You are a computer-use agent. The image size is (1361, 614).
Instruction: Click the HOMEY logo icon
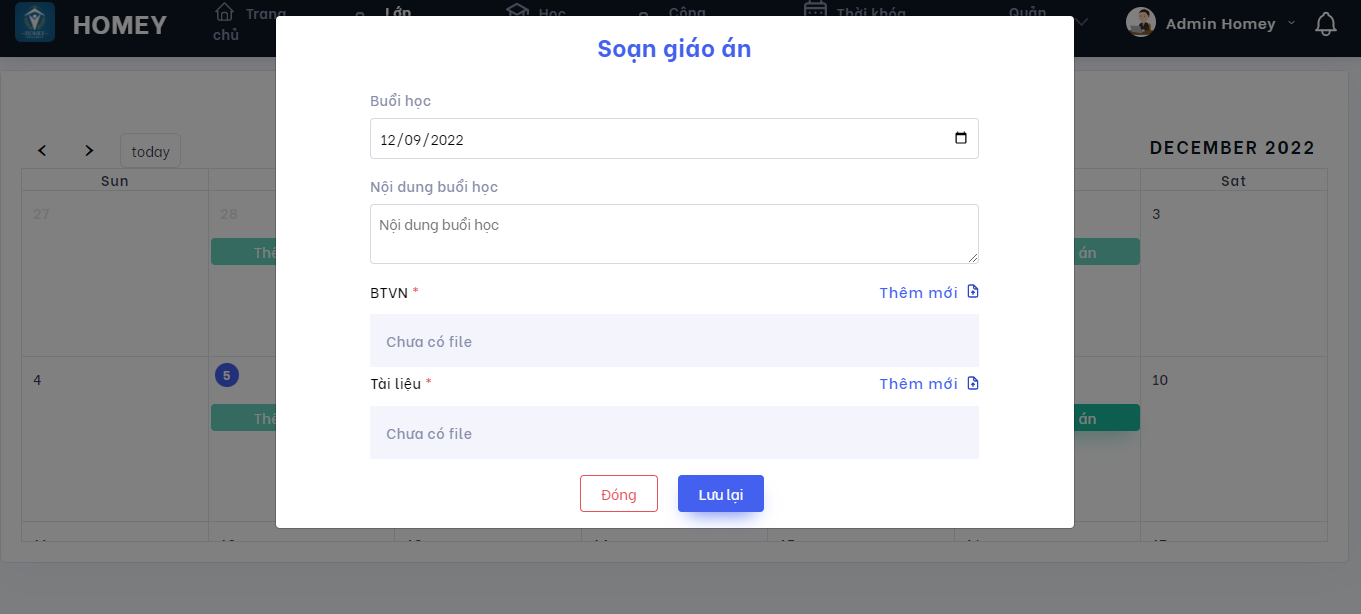(35, 22)
